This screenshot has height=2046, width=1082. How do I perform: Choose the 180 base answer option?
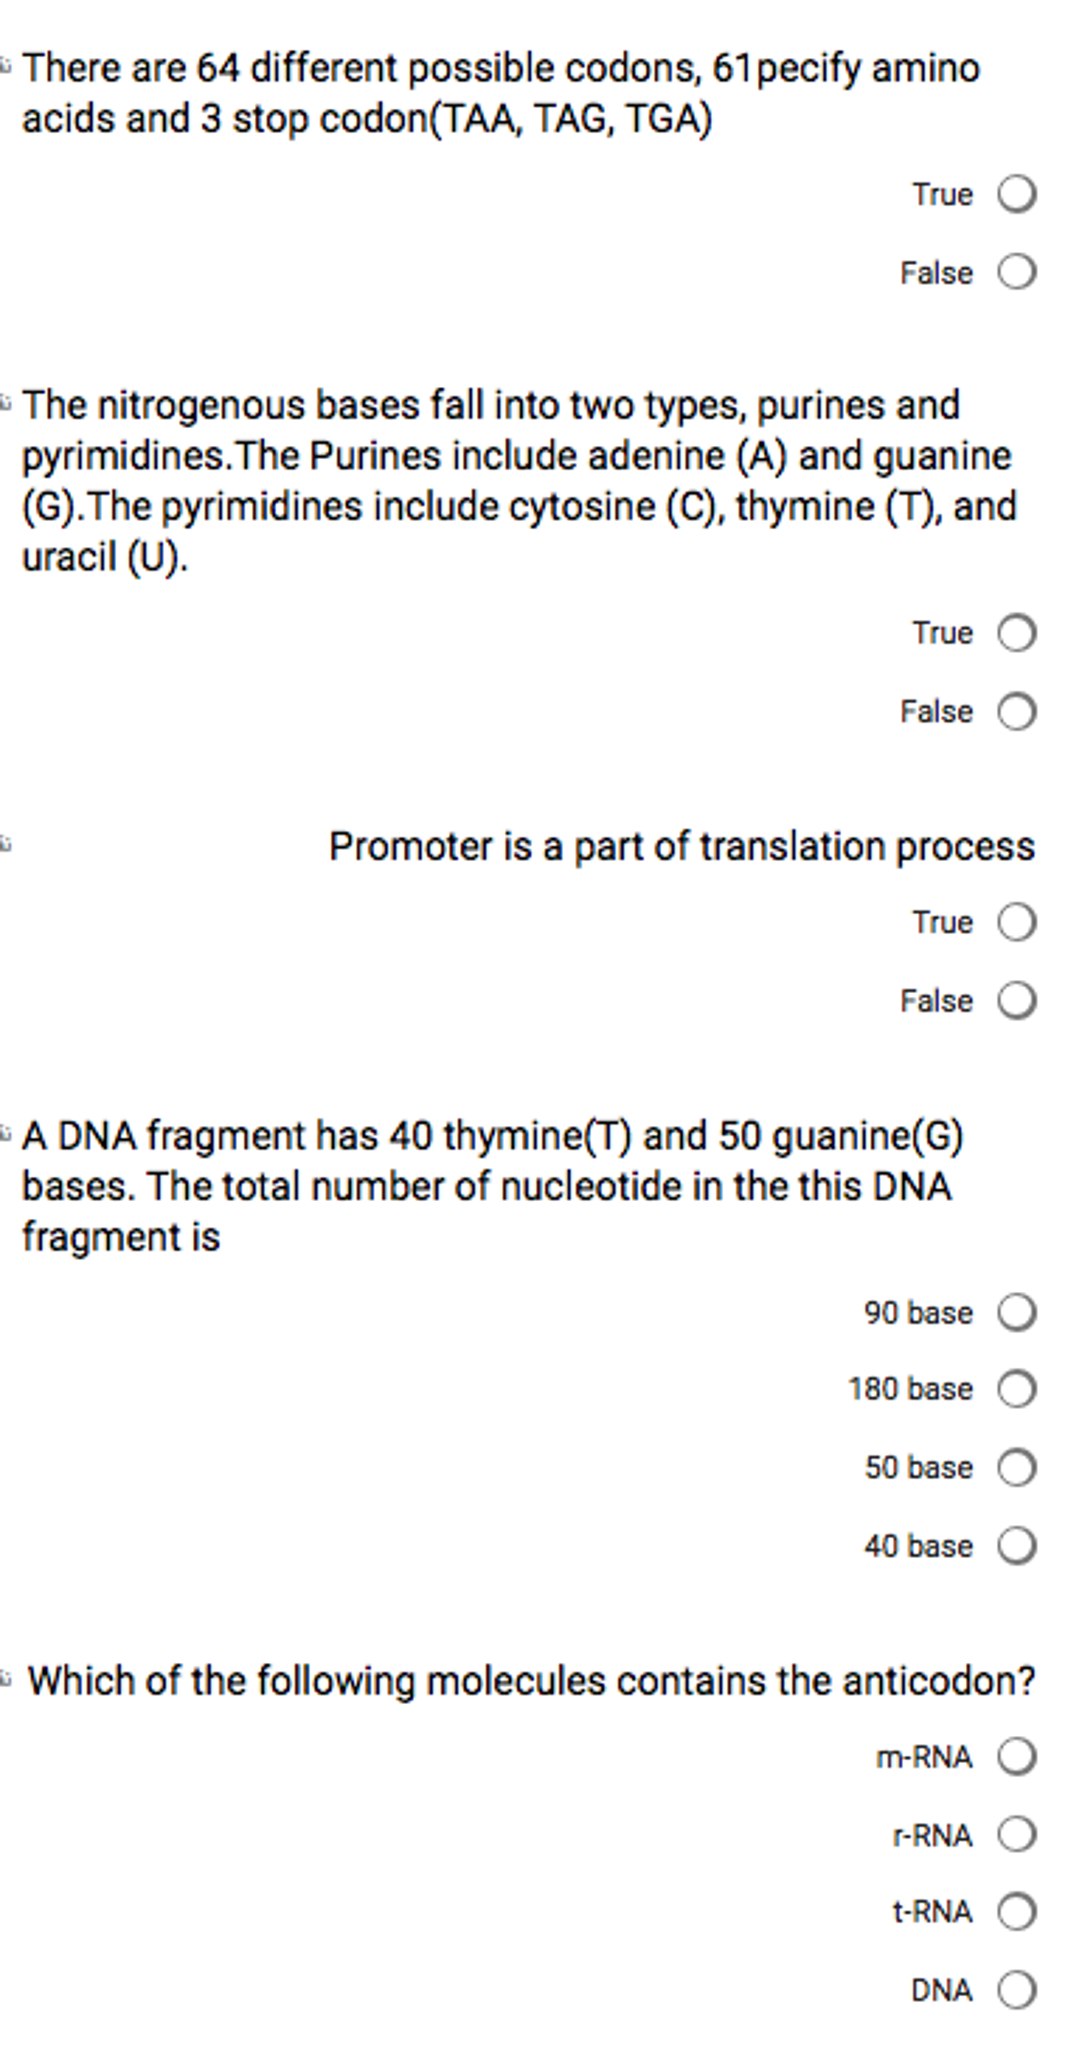pos(1018,1390)
